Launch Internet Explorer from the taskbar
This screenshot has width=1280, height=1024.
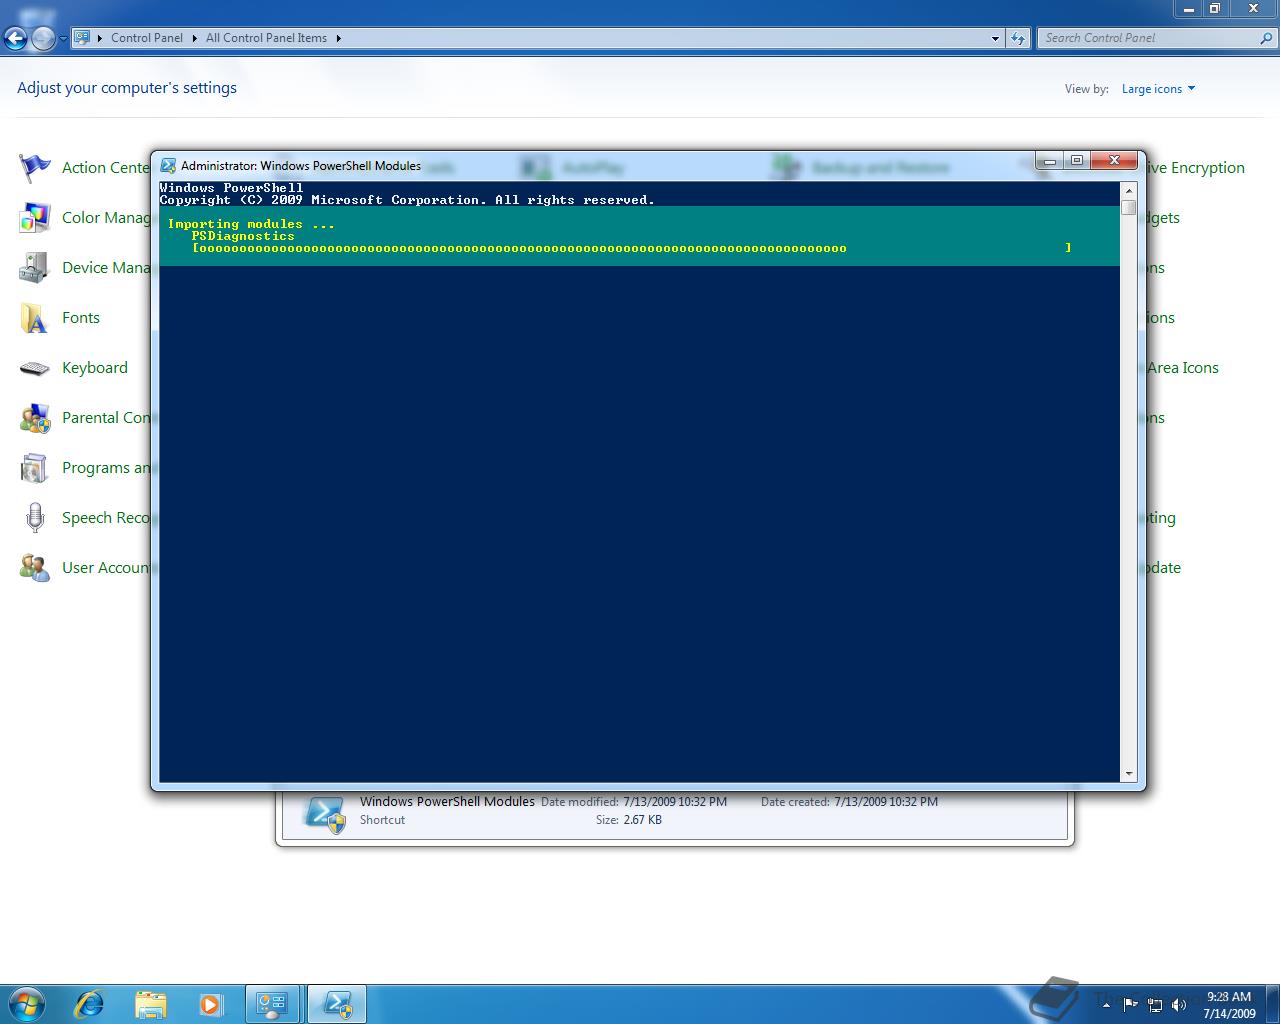coord(90,1003)
